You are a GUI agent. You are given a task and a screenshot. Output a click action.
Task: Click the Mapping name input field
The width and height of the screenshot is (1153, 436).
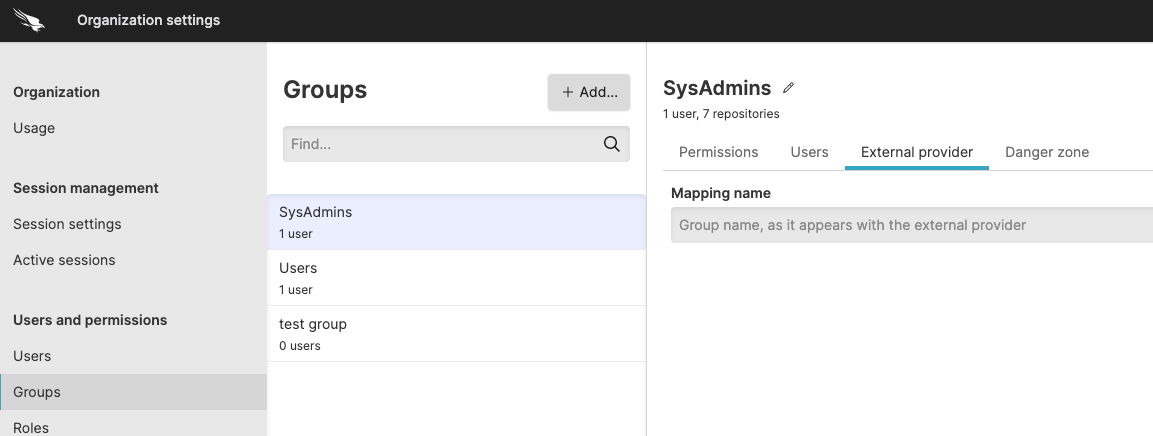(910, 225)
